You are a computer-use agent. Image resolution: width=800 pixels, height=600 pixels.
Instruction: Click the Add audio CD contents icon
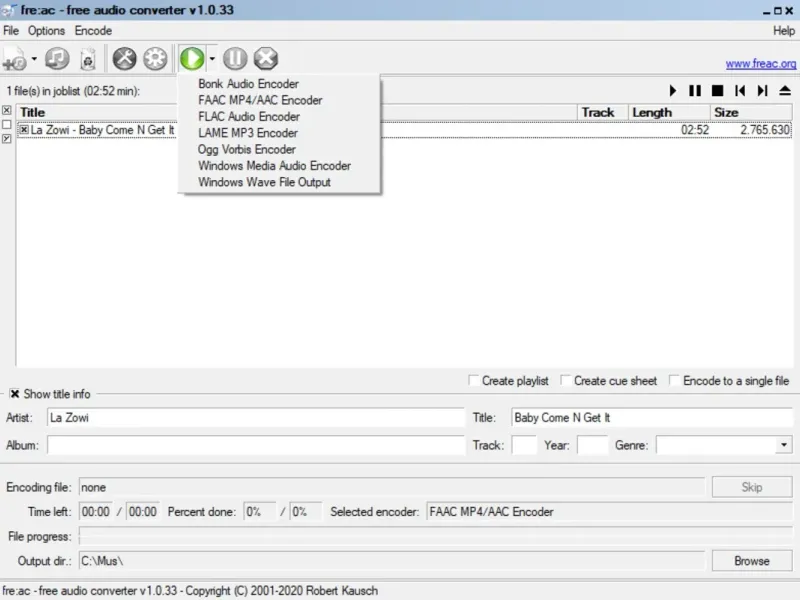point(57,59)
